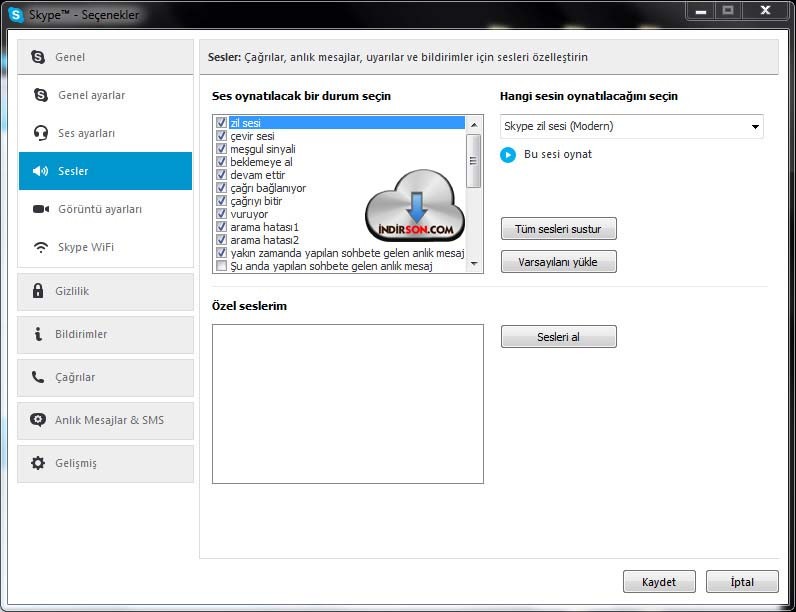Screen dimensions: 796x612
Task: Click 'Tüm sesleri sustur' button
Action: [x=558, y=229]
